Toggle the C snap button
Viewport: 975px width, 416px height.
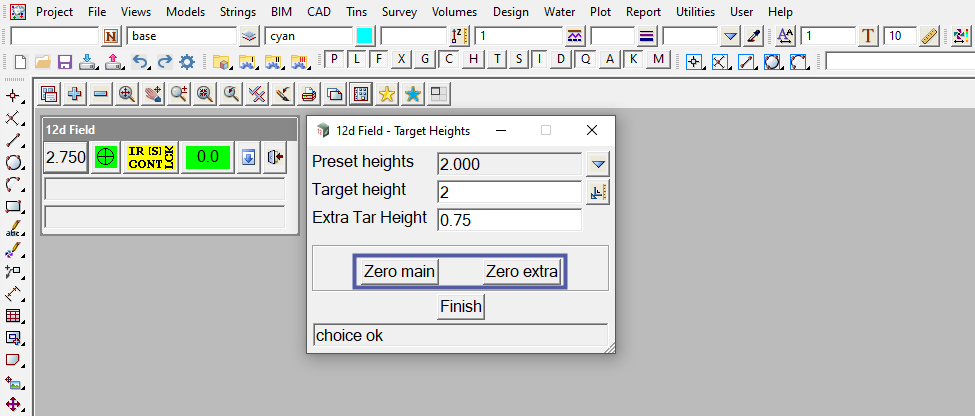coord(449,59)
